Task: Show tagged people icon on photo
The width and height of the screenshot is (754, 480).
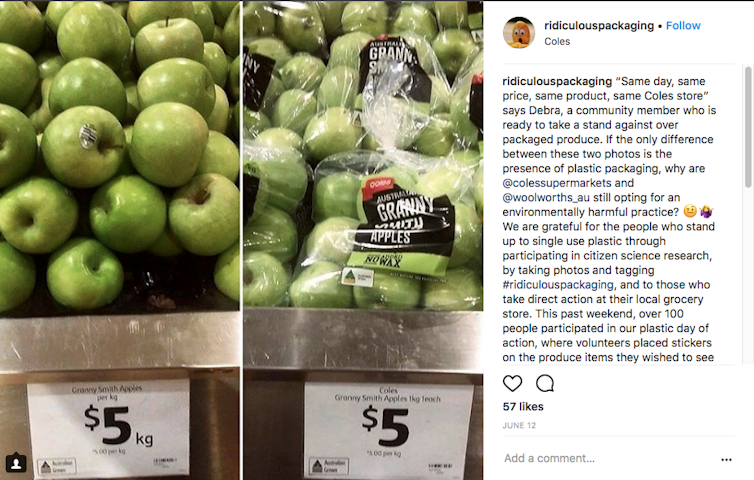Action: tap(16, 463)
